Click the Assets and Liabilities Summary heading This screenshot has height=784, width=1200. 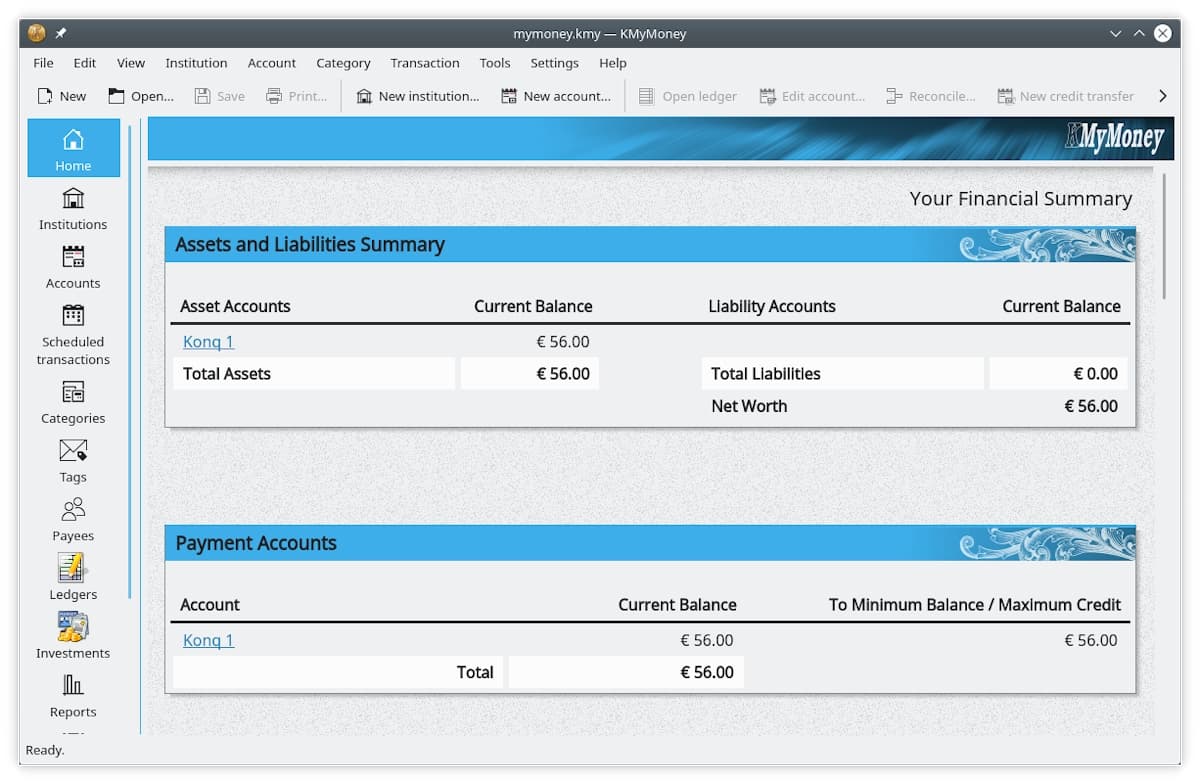tap(310, 244)
